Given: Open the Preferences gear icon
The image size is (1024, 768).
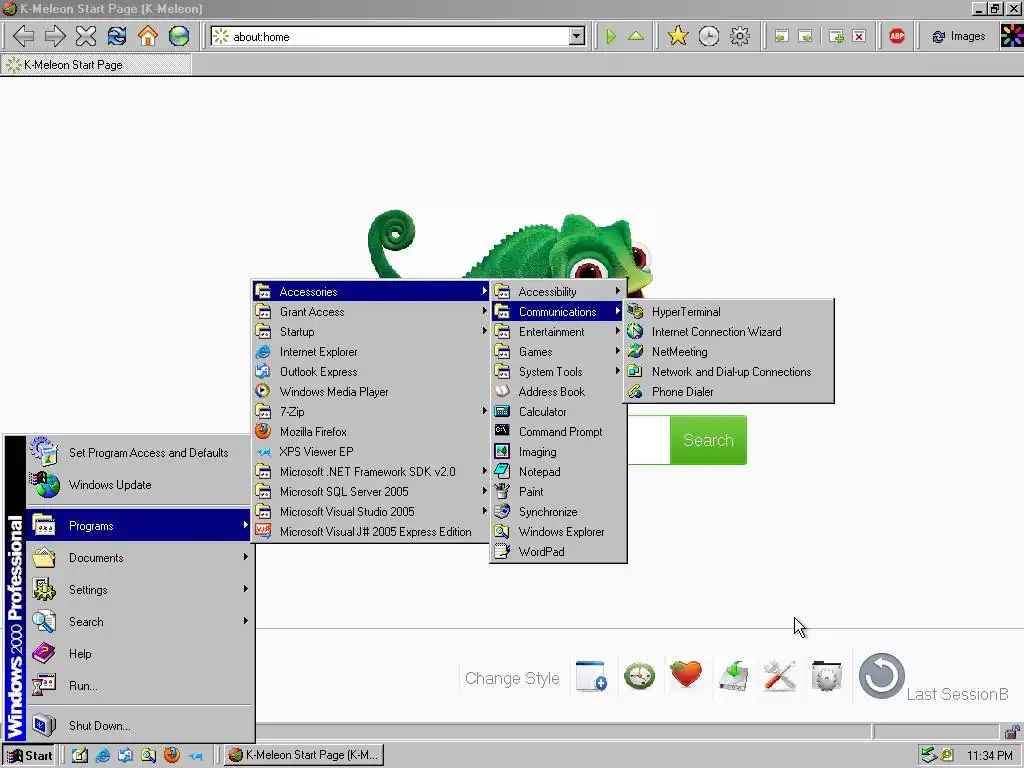Looking at the screenshot, I should pos(740,36).
